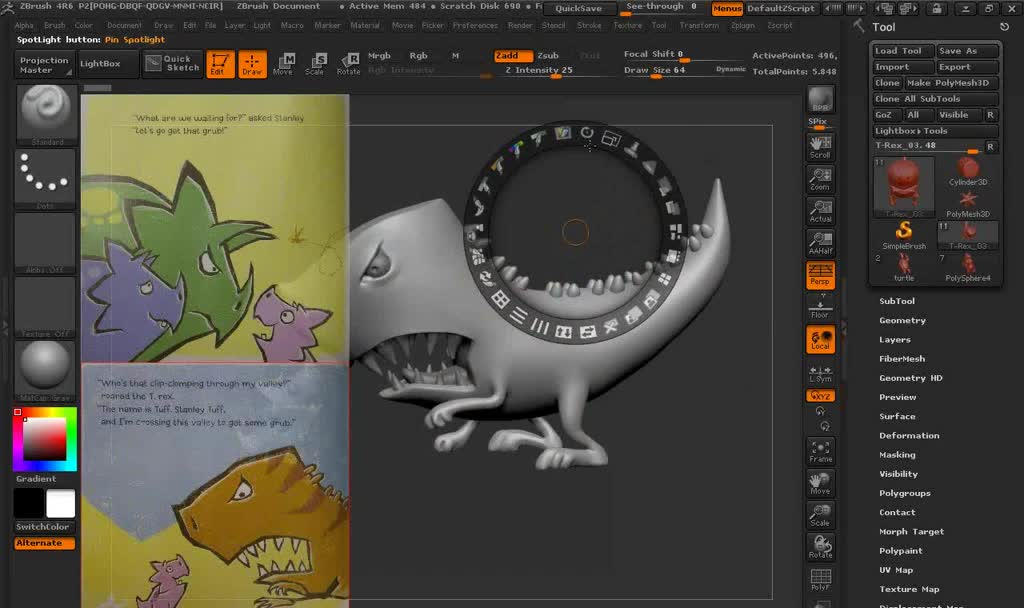
Task: Select the Scroll canvas navigation icon
Action: click(x=820, y=148)
